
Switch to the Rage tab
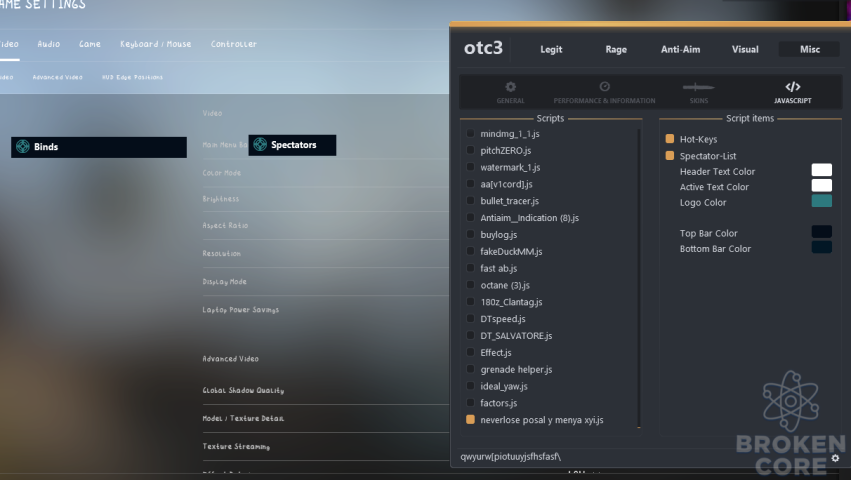[616, 49]
